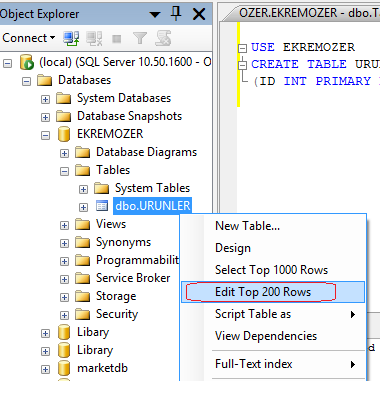Viewport: 380px width, 405px height.
Task: Click the Disconnect server icon
Action: click(94, 38)
